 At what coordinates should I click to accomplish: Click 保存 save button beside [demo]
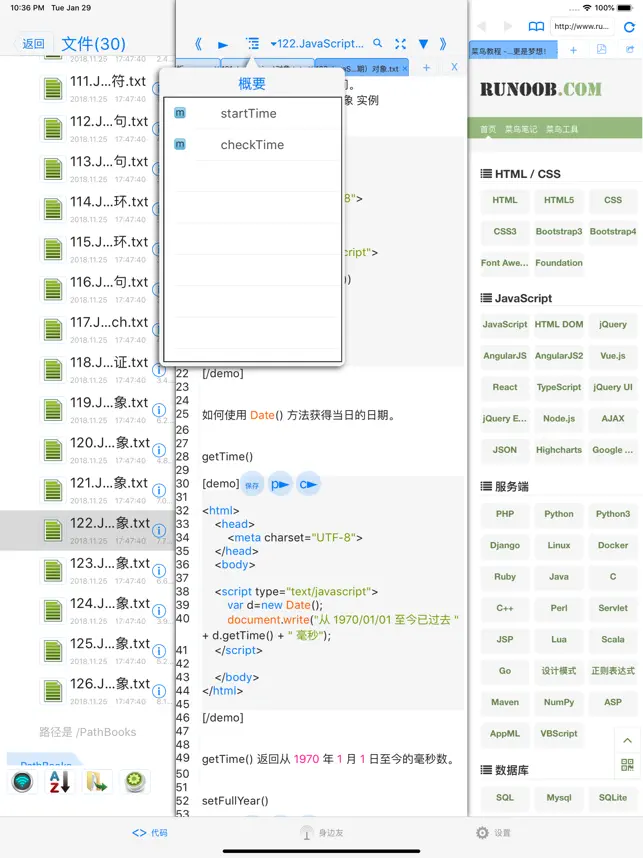(x=252, y=485)
